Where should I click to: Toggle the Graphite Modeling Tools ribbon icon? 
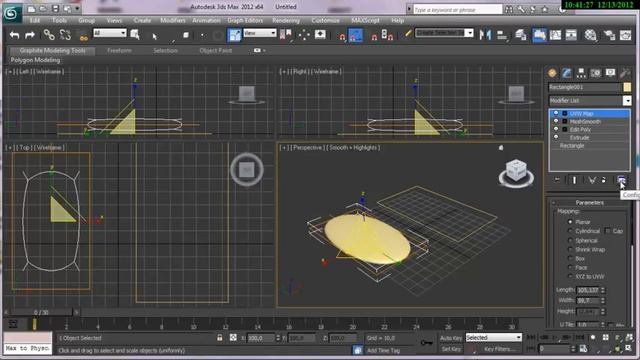(539, 35)
